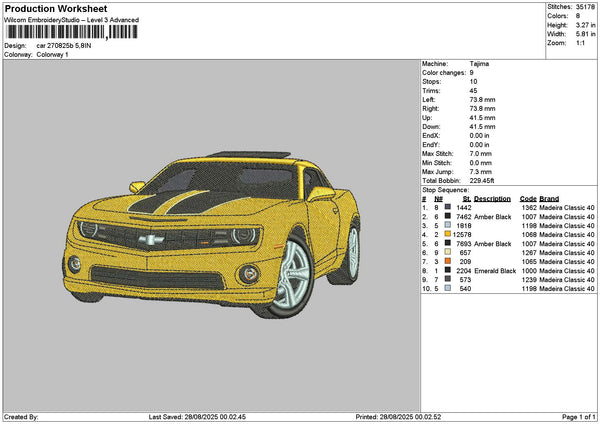
Task: Click the dark gray swatch in stop 9 row
Action: point(447,279)
